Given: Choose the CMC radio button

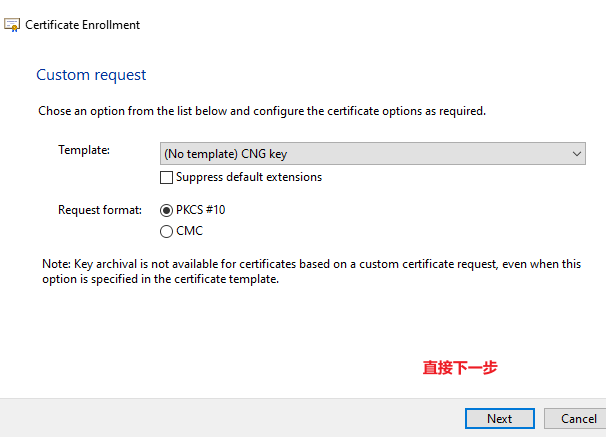Looking at the screenshot, I should pos(166,231).
